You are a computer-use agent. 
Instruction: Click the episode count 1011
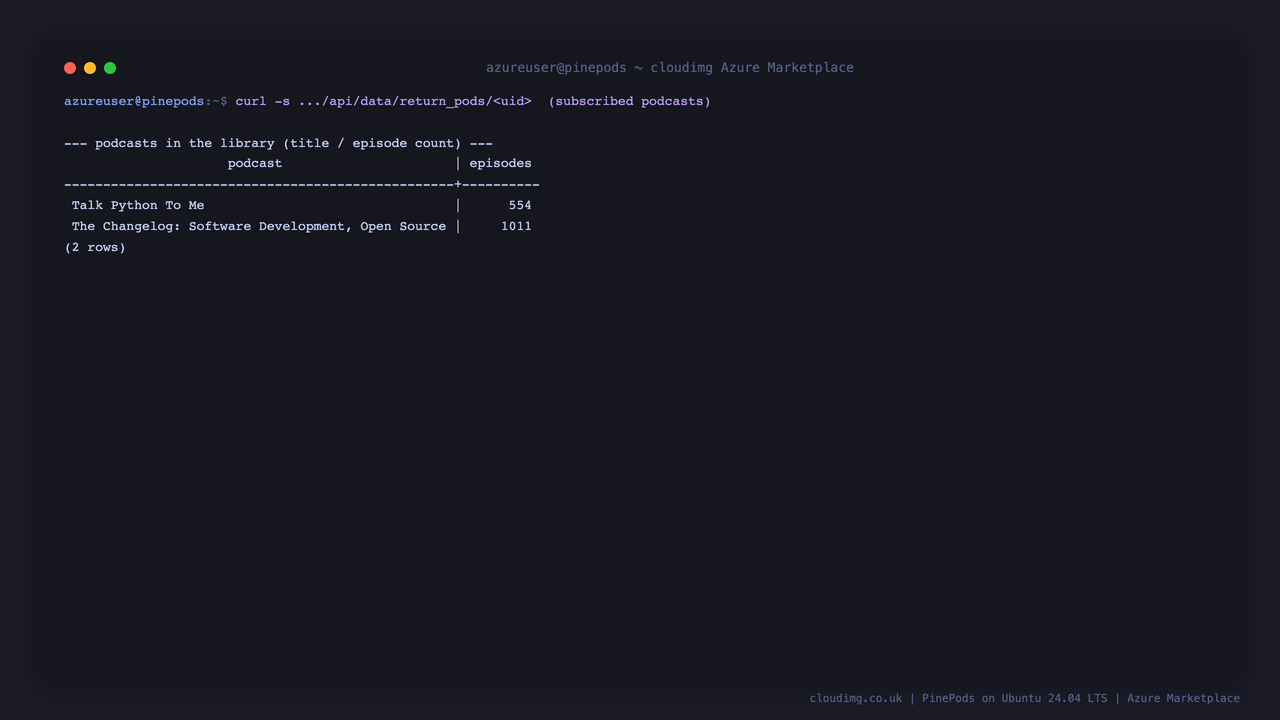[x=516, y=226]
